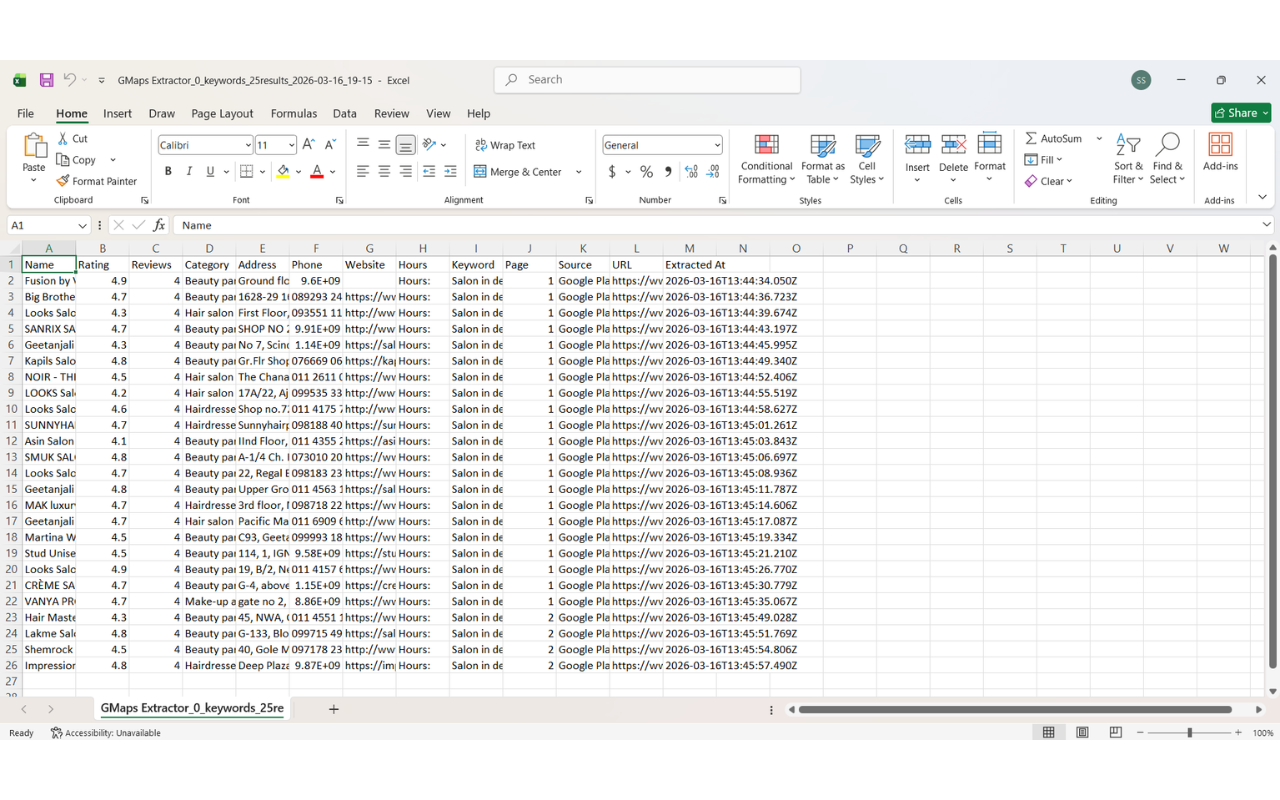
Task: Switch to the Insert tab
Action: click(117, 113)
